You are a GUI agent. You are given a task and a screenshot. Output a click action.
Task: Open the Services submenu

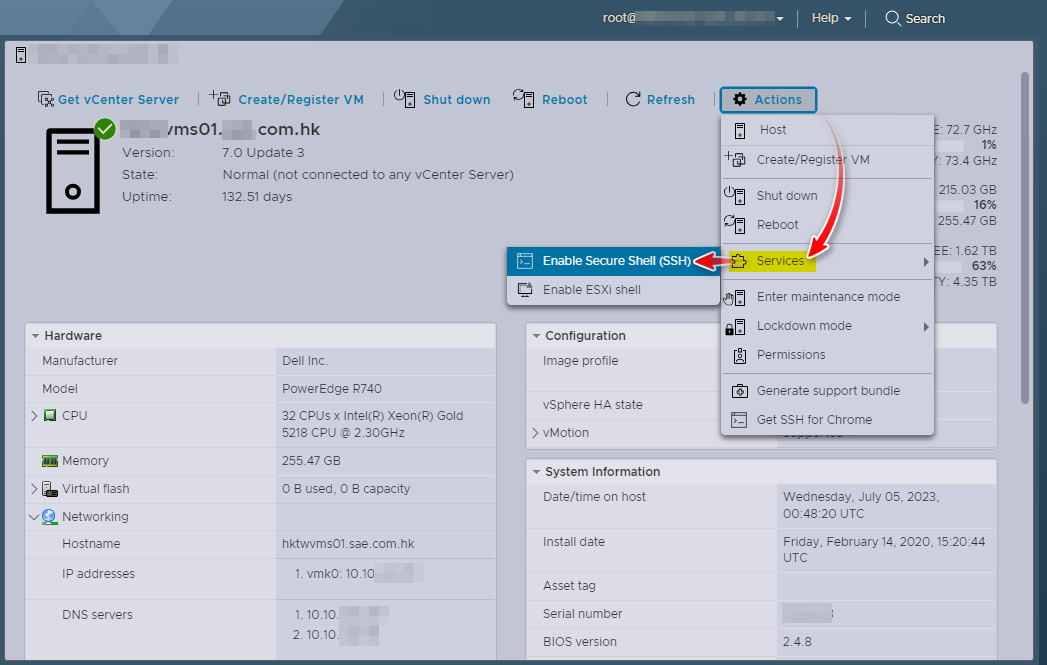tap(780, 261)
